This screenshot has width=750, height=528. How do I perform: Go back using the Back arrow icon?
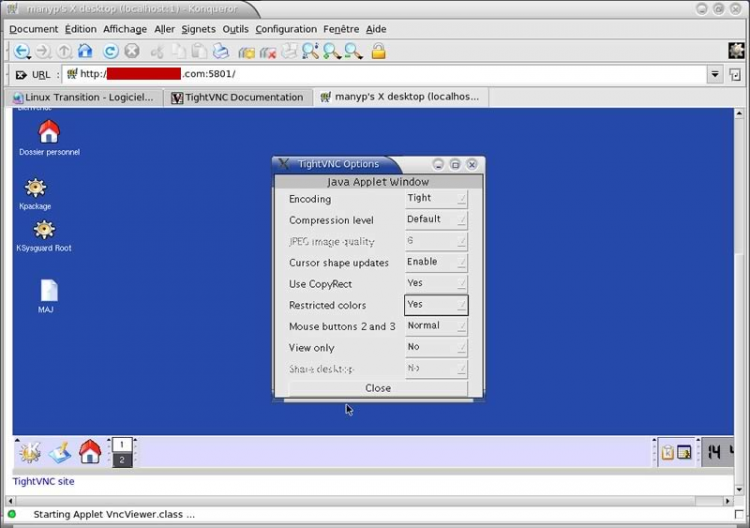tap(22, 51)
